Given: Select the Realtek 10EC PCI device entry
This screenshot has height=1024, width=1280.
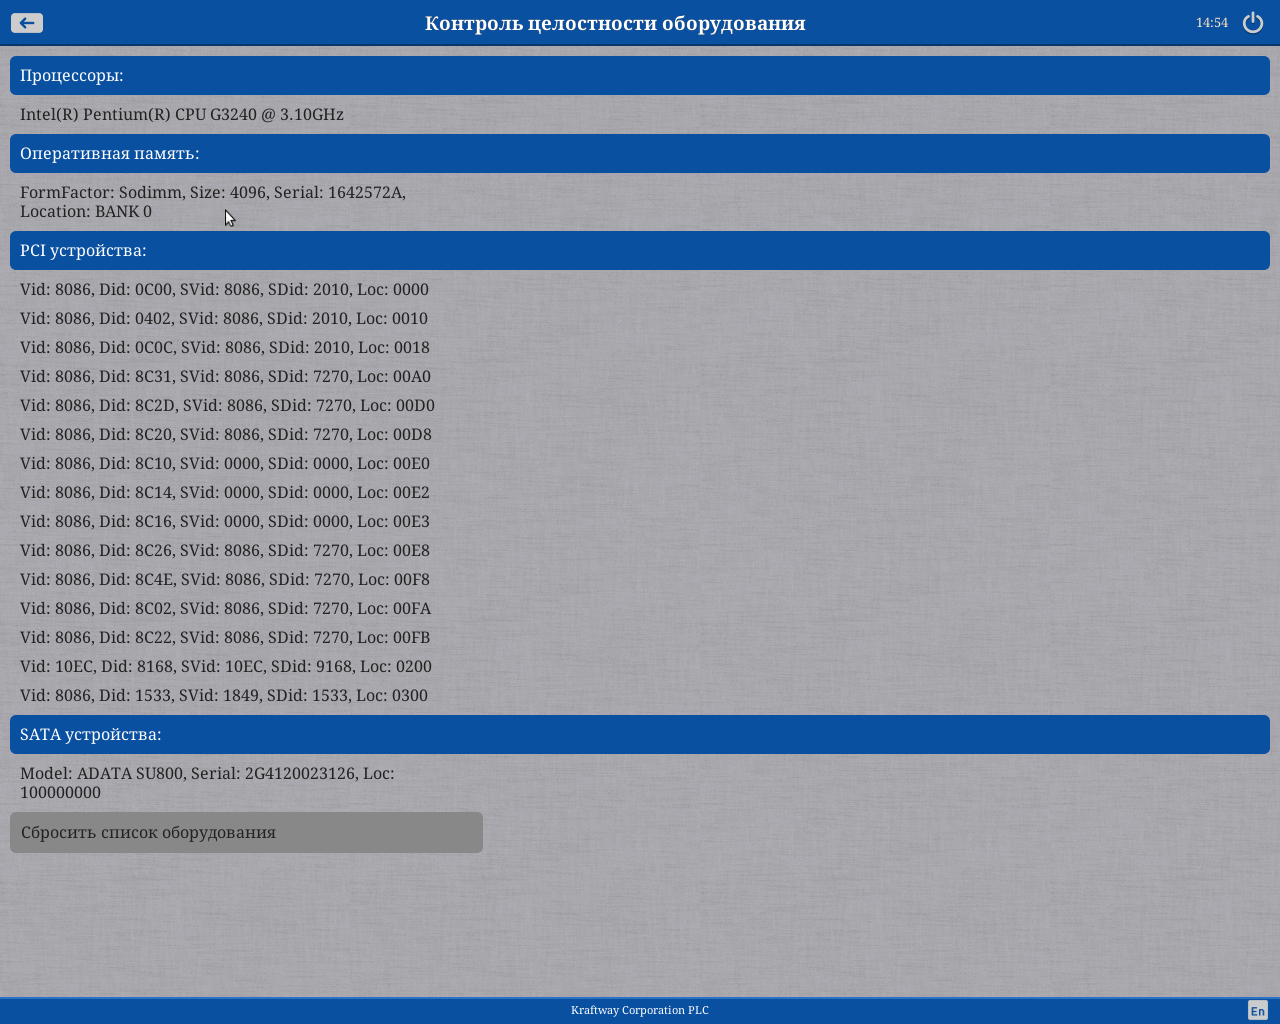Looking at the screenshot, I should [225, 666].
